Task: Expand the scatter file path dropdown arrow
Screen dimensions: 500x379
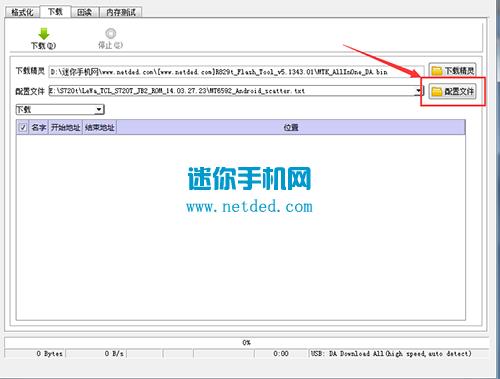Action: (x=419, y=91)
